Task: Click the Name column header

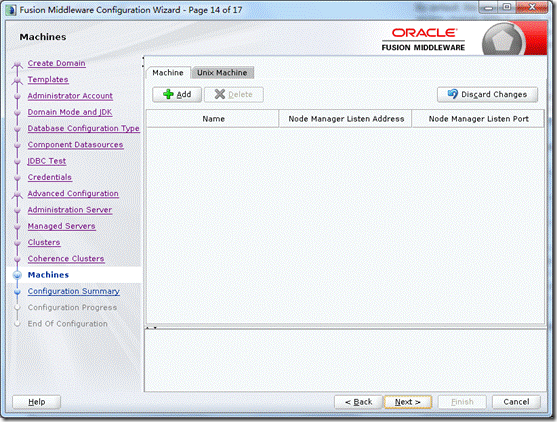Action: 213,119
